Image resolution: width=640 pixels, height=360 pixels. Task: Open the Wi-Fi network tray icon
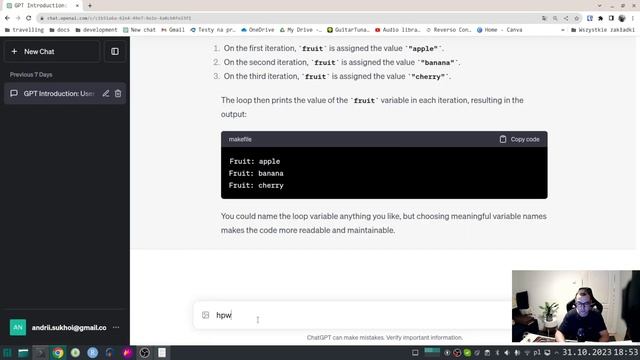coord(527,353)
